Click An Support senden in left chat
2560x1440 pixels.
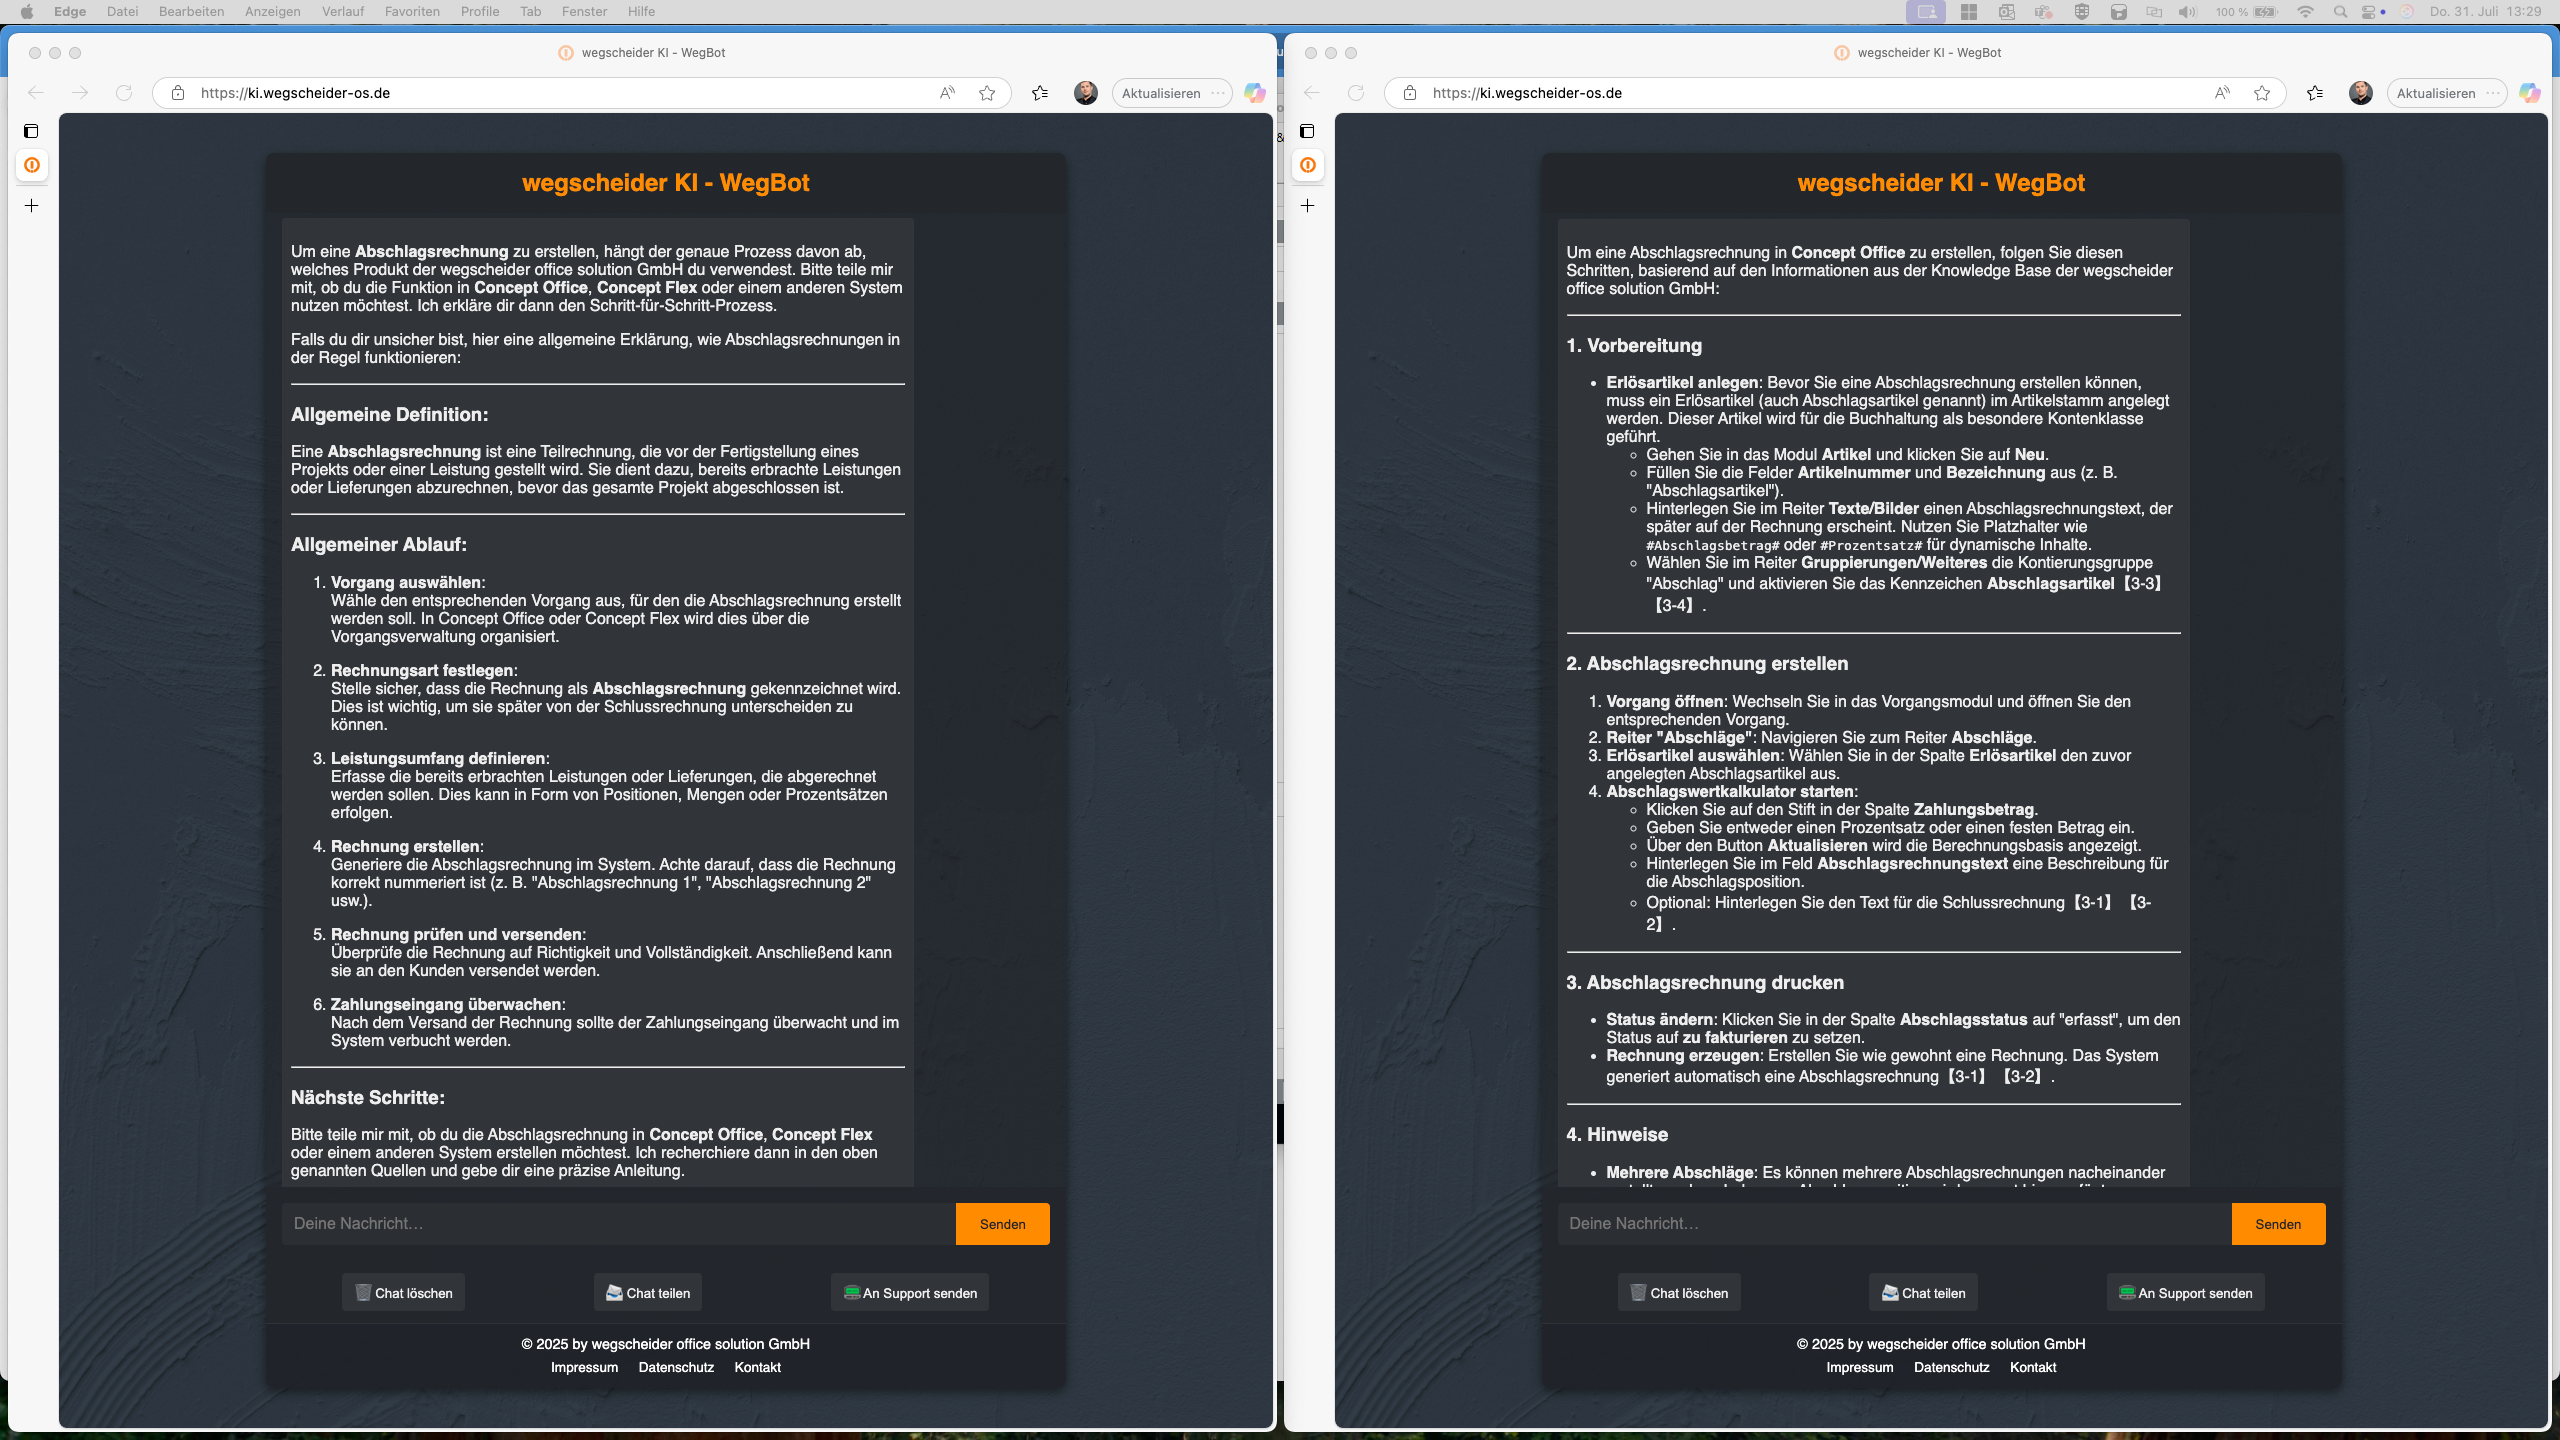910,1293
